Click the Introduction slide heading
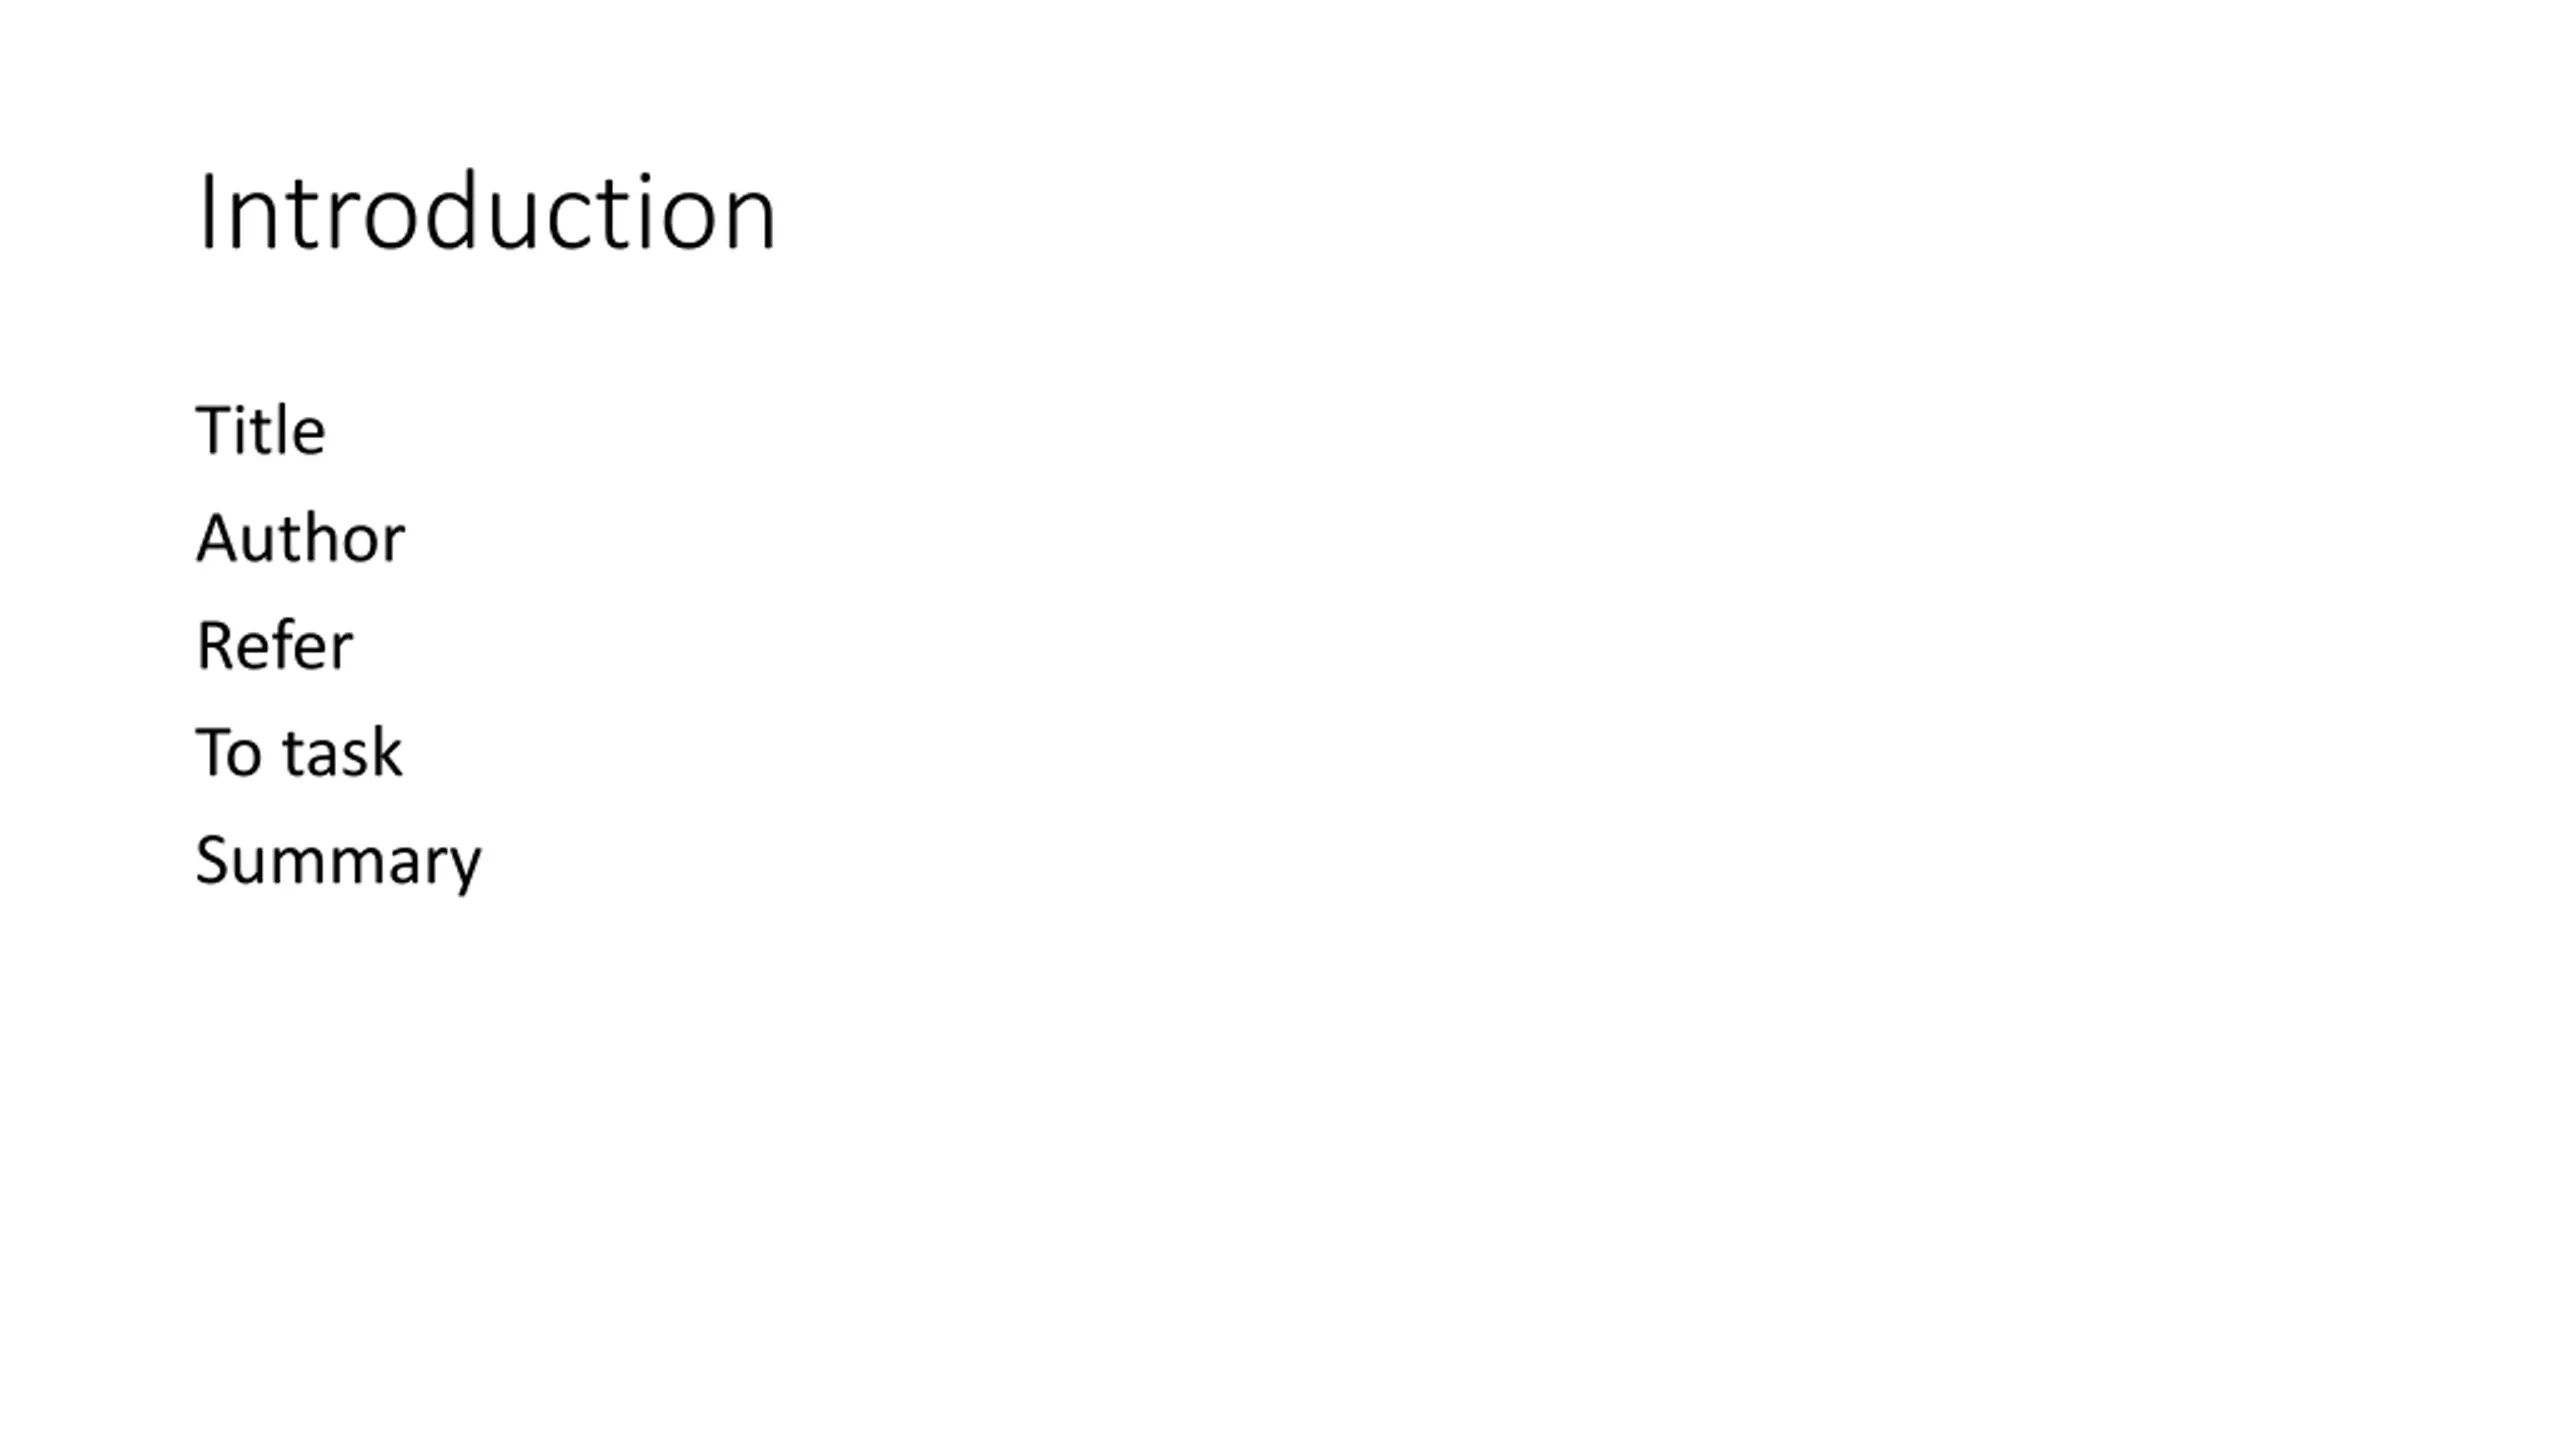 tap(487, 211)
